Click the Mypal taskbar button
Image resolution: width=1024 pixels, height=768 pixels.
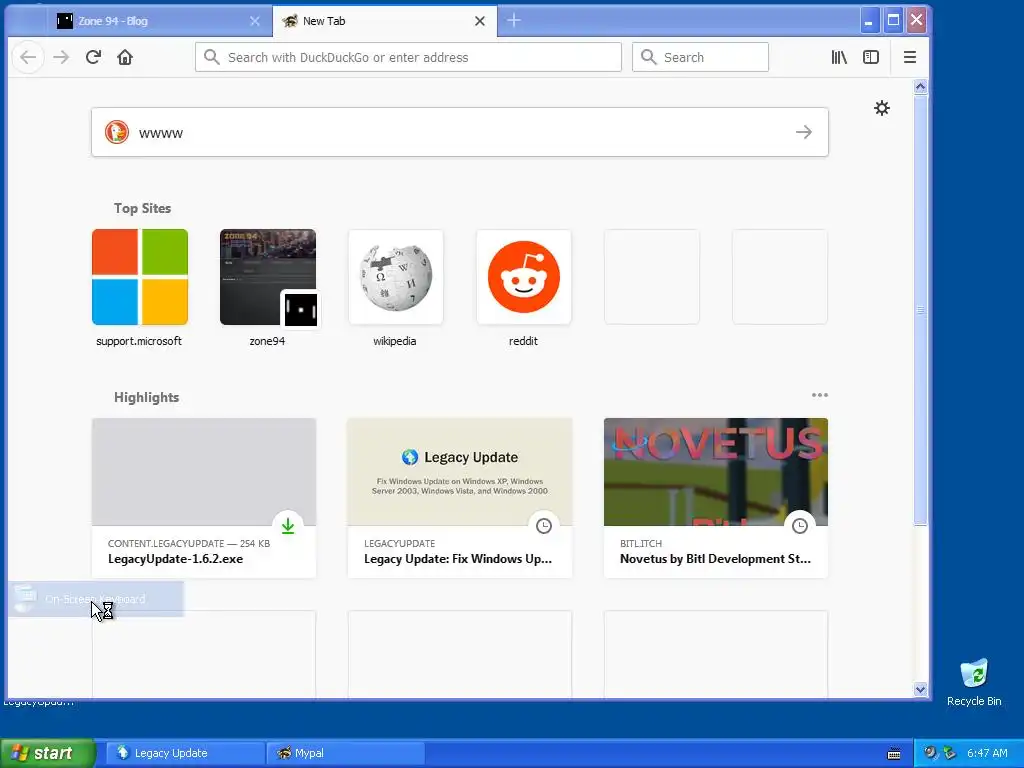point(346,753)
